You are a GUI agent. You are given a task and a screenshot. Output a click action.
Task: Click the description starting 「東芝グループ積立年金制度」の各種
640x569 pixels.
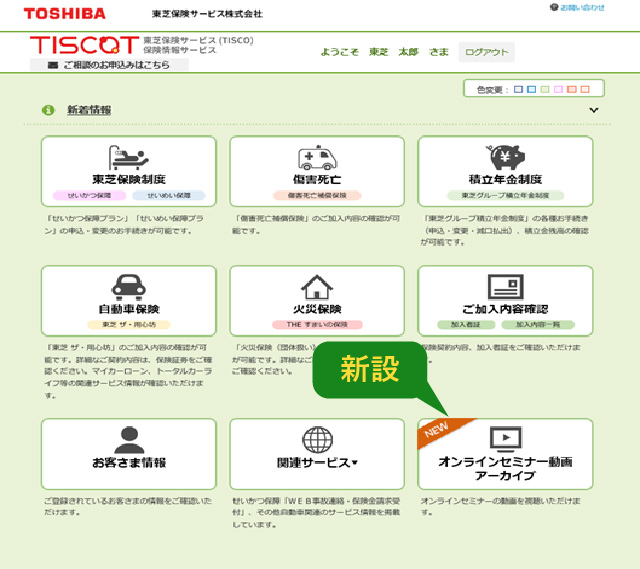tap(504, 230)
